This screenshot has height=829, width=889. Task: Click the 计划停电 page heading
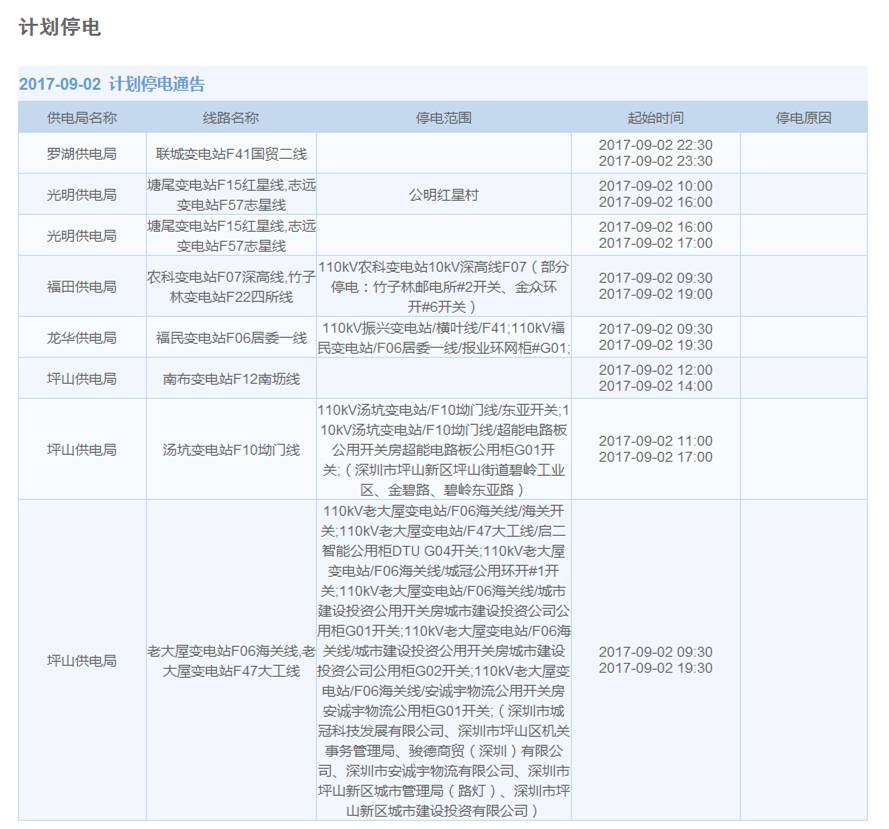tap(60, 27)
